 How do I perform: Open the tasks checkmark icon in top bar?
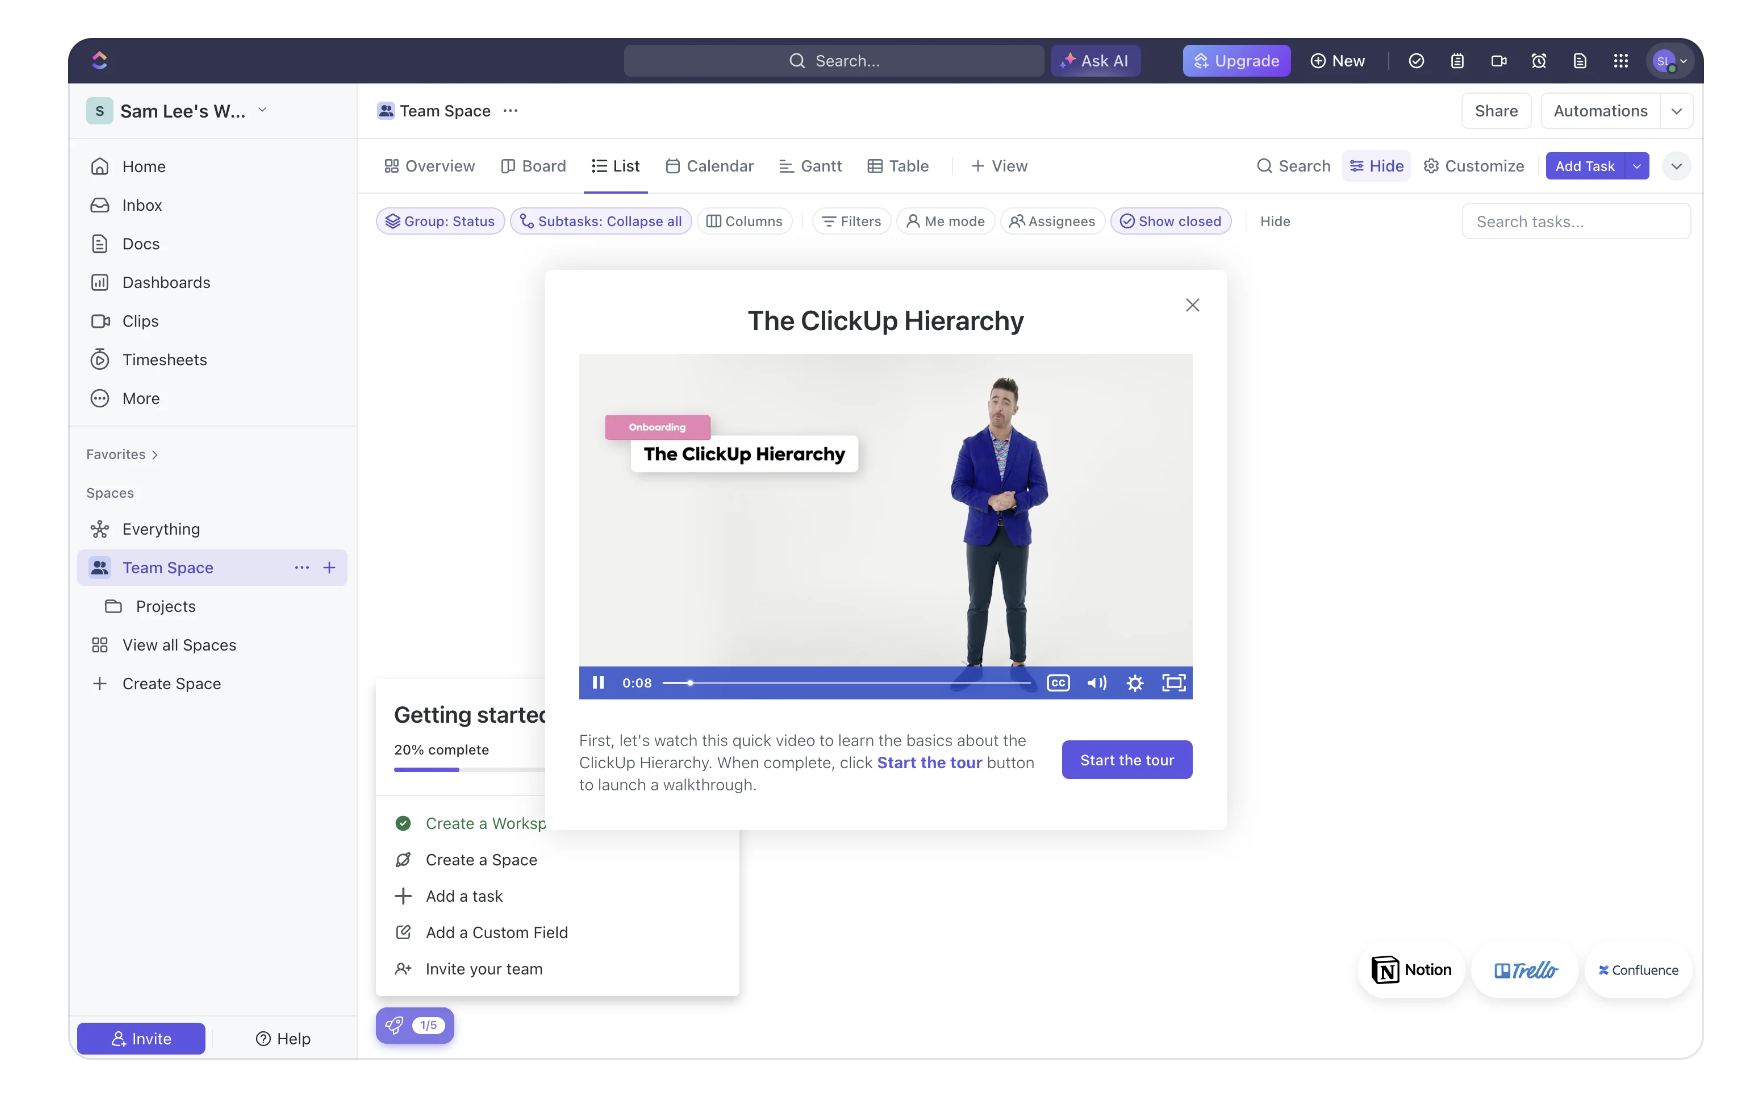pyautogui.click(x=1416, y=61)
